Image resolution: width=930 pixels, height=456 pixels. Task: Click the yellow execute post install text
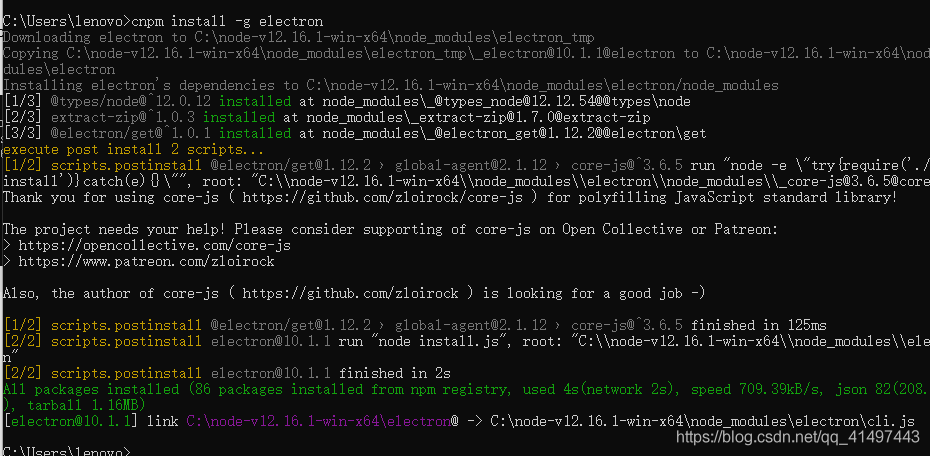click(133, 149)
